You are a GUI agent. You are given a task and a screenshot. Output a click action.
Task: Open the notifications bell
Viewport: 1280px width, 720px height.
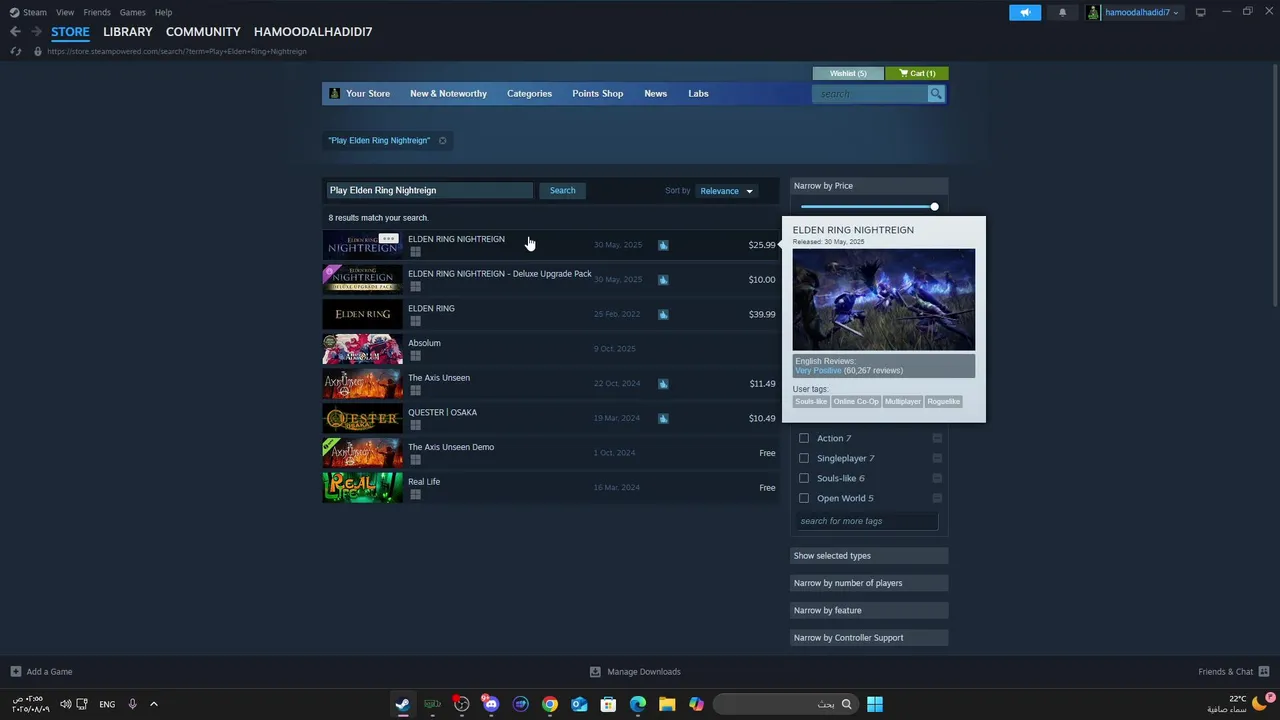point(1062,12)
